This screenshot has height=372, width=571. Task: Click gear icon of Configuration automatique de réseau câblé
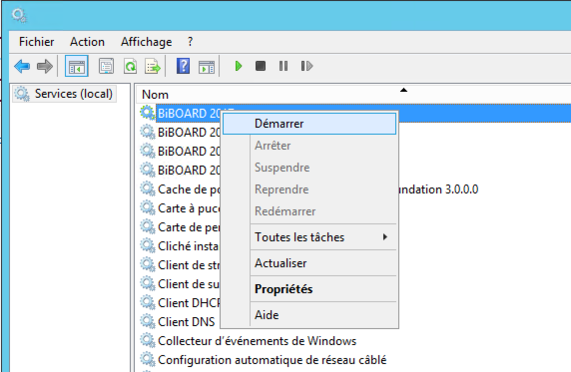click(x=148, y=359)
